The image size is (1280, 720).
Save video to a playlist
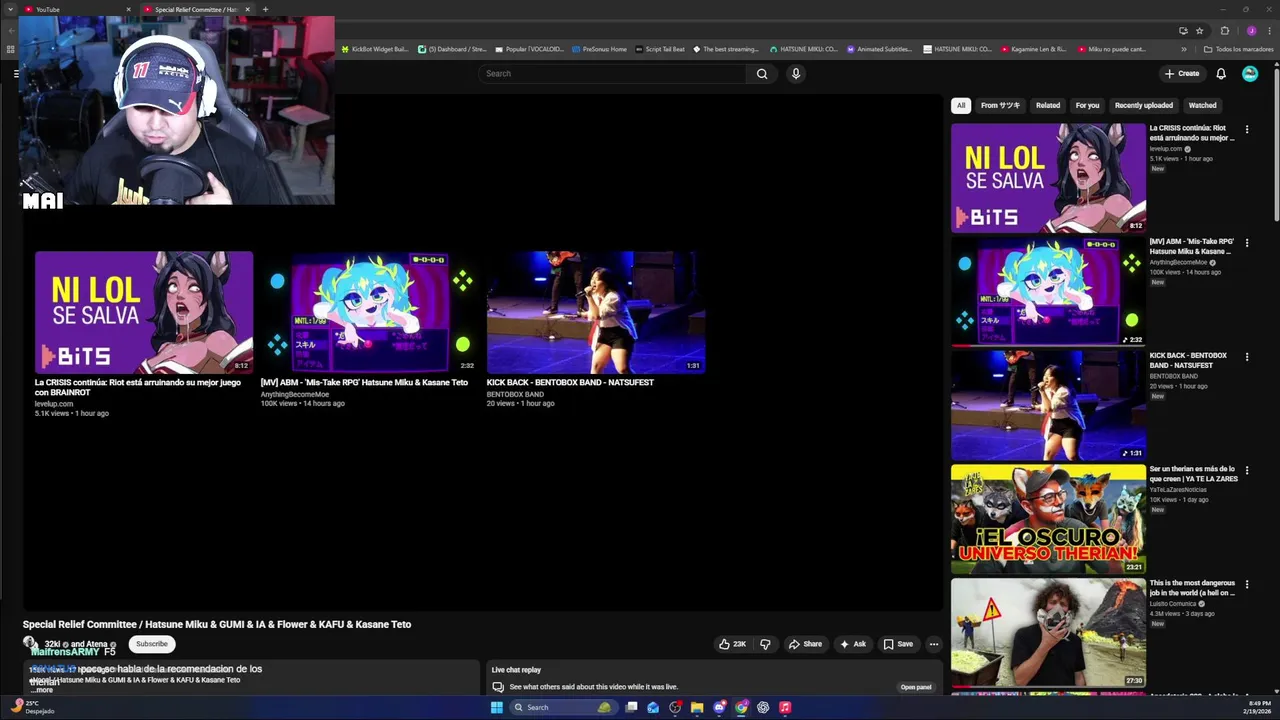tap(898, 644)
